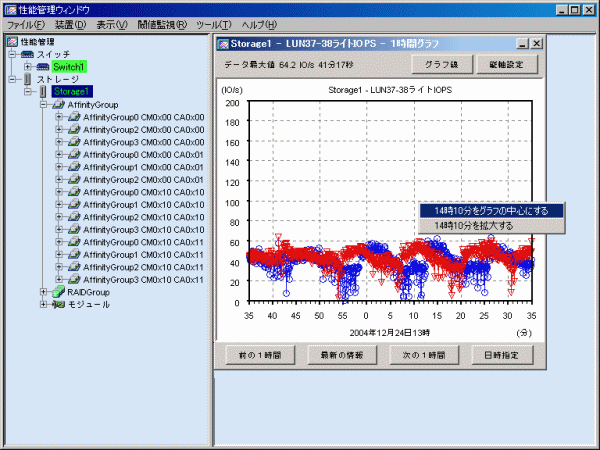The height and width of the screenshot is (450, 600).
Task: Collapse the Storage1 tree node
Action: click(28, 91)
